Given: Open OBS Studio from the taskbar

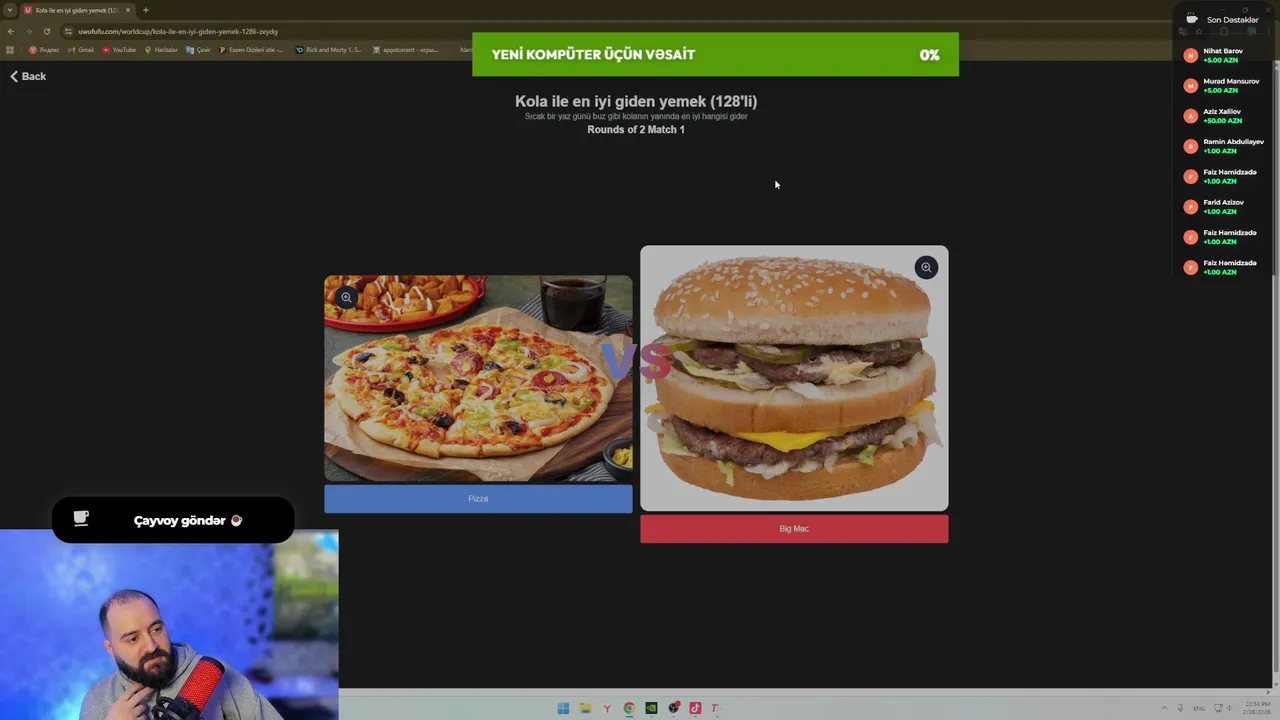Looking at the screenshot, I should [x=673, y=708].
